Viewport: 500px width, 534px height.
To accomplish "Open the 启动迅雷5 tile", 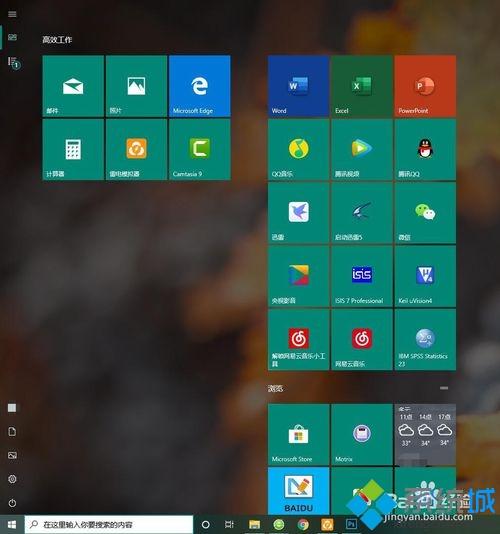I will (362, 213).
